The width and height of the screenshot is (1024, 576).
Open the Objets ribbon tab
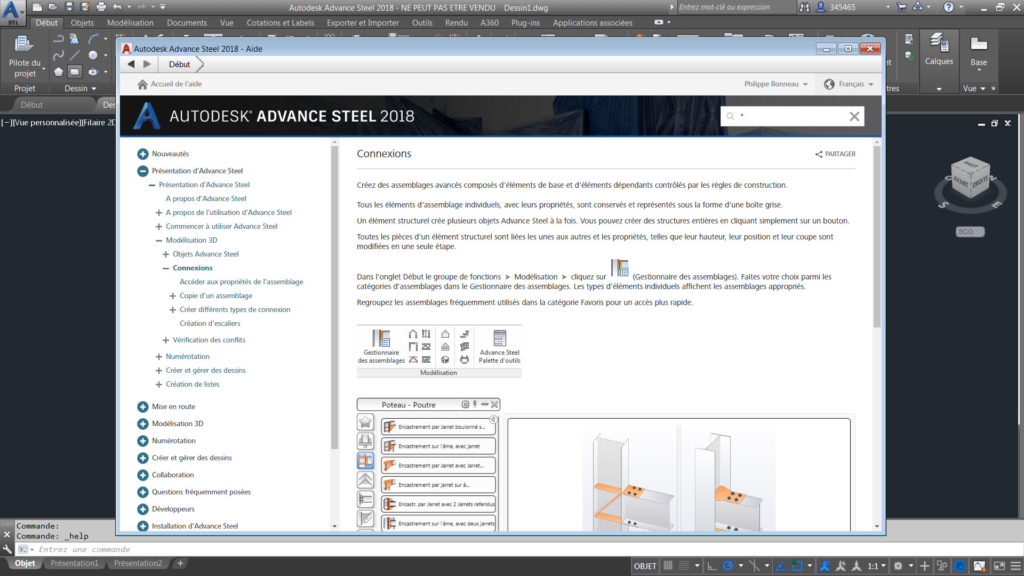click(x=82, y=23)
